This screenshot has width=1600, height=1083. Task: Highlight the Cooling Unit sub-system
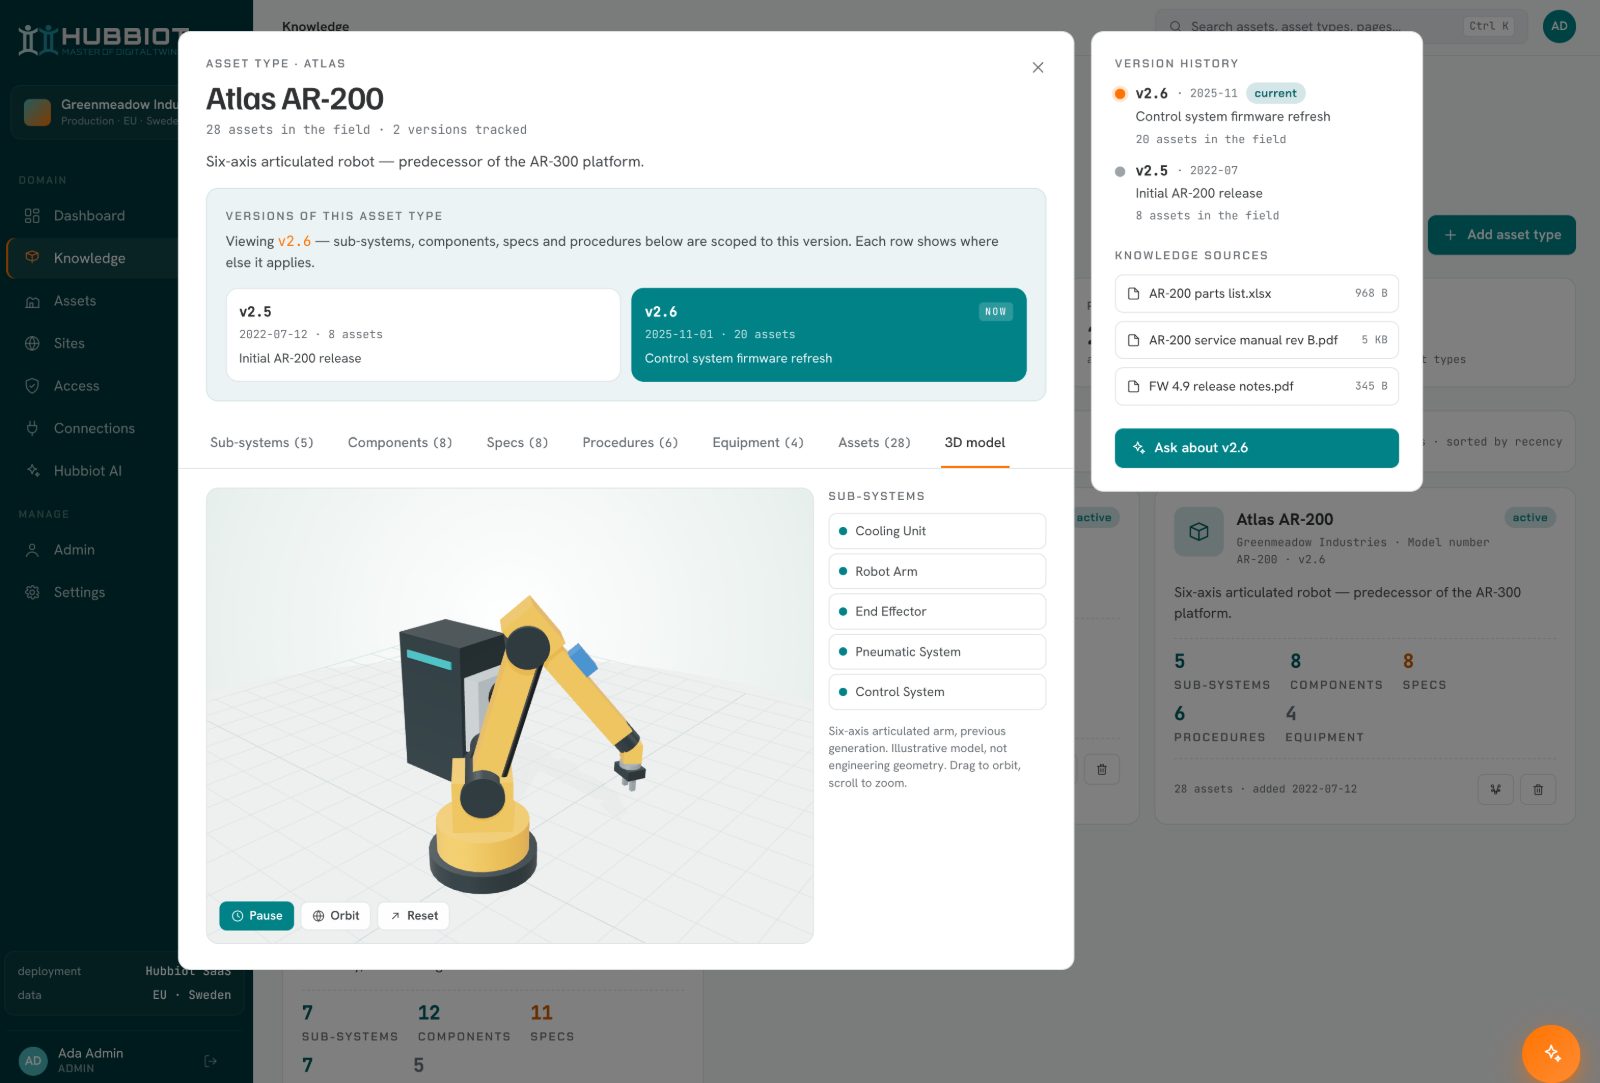click(x=937, y=531)
